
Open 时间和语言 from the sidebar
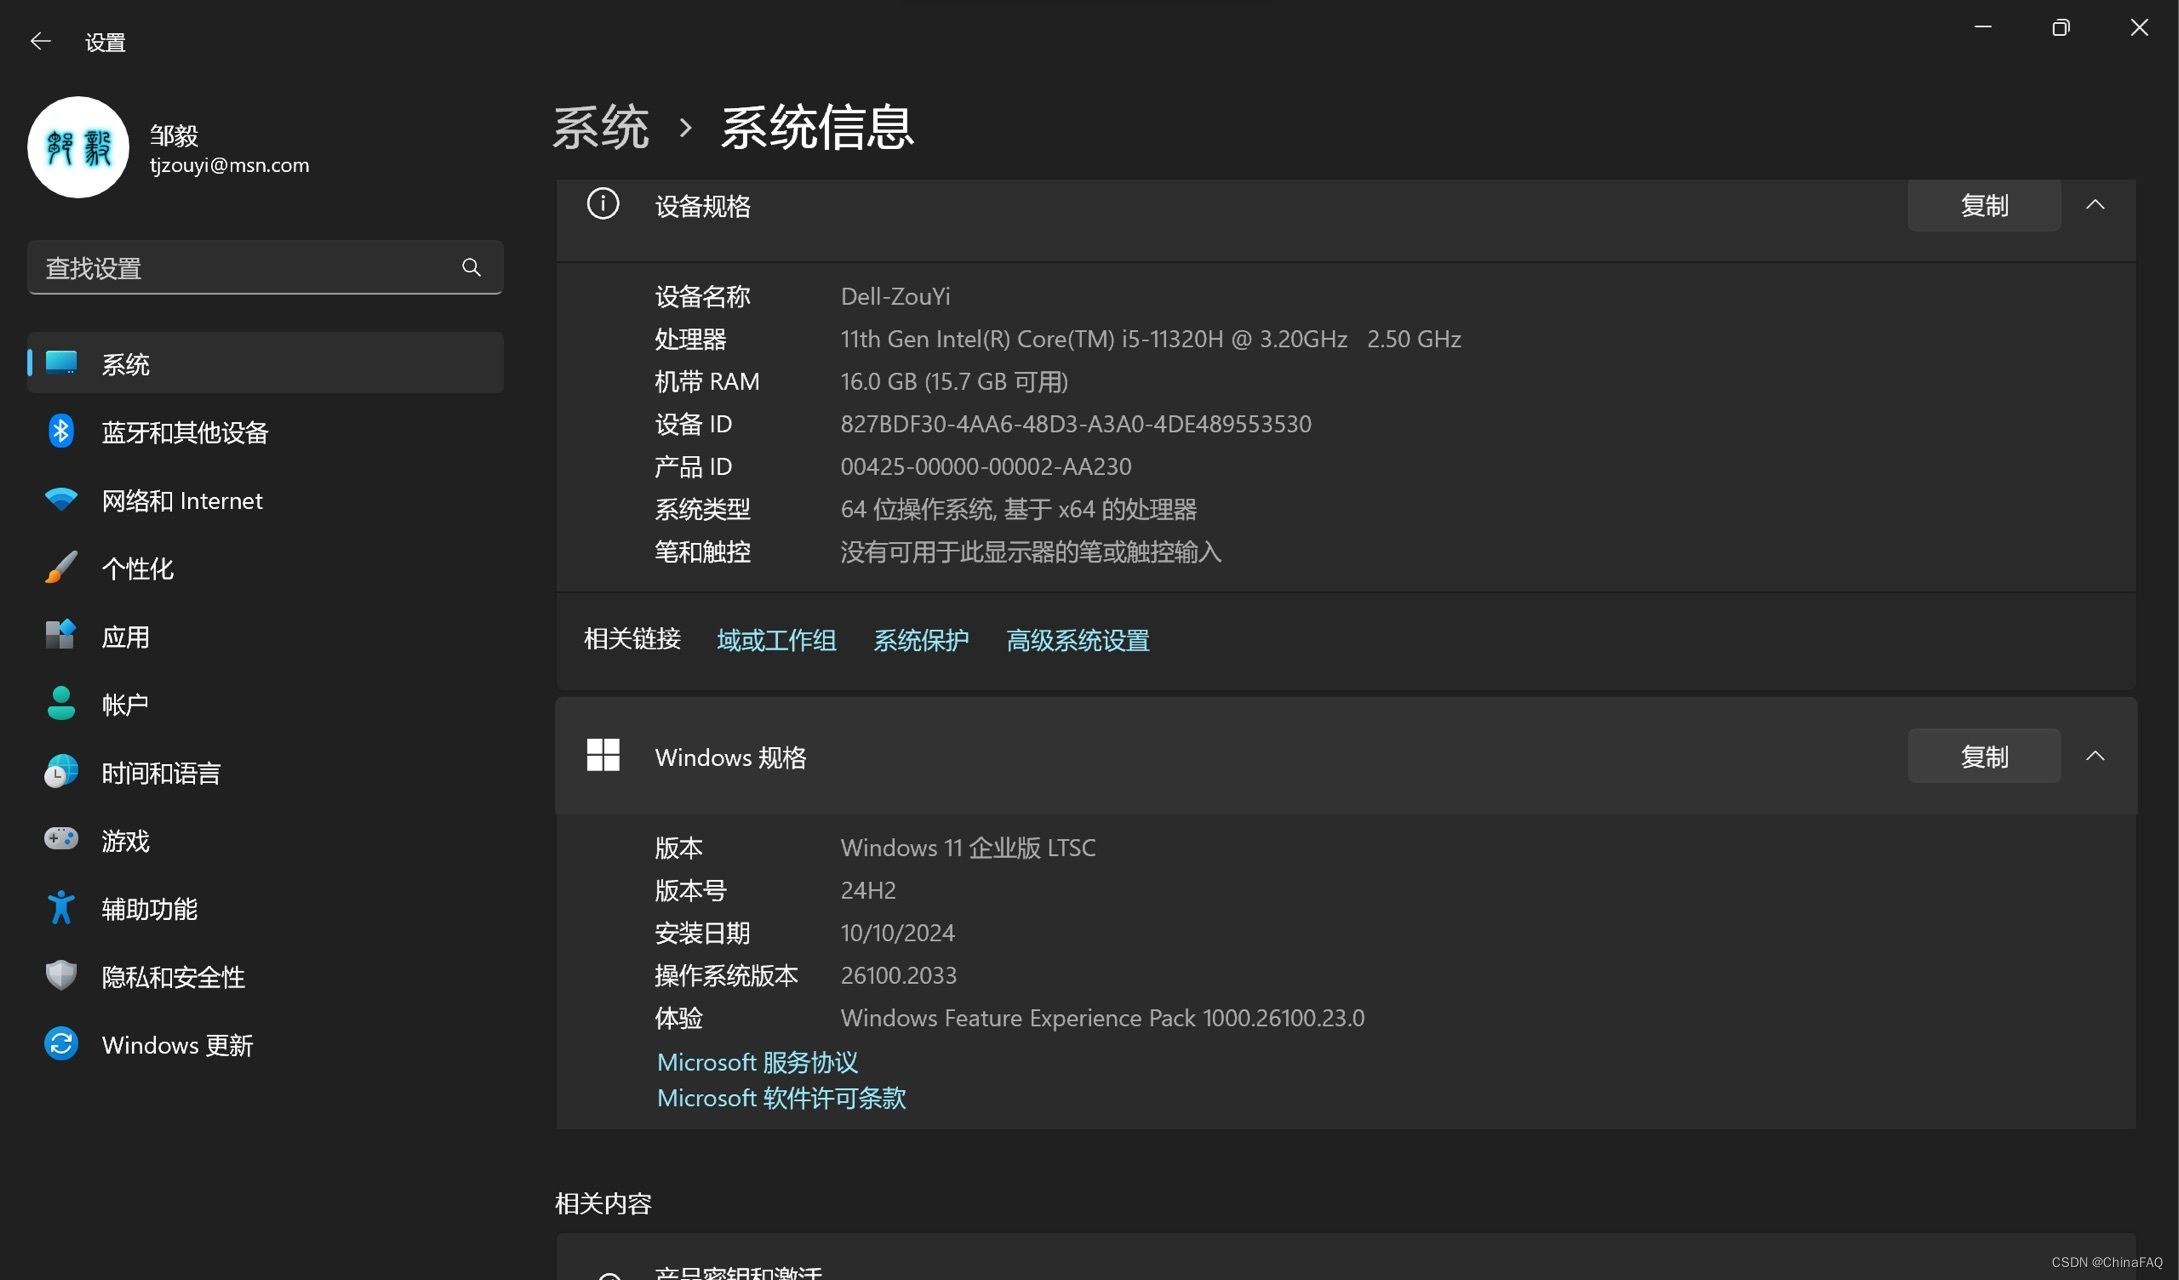(x=160, y=773)
